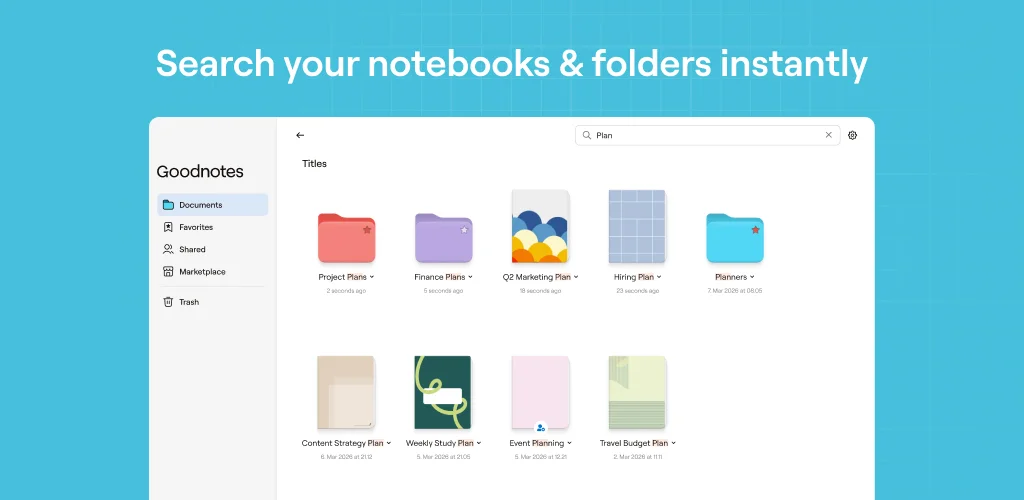Viewport: 1024px width, 500px height.
Task: Open the Event Planning notebook cover
Action: [x=540, y=392]
